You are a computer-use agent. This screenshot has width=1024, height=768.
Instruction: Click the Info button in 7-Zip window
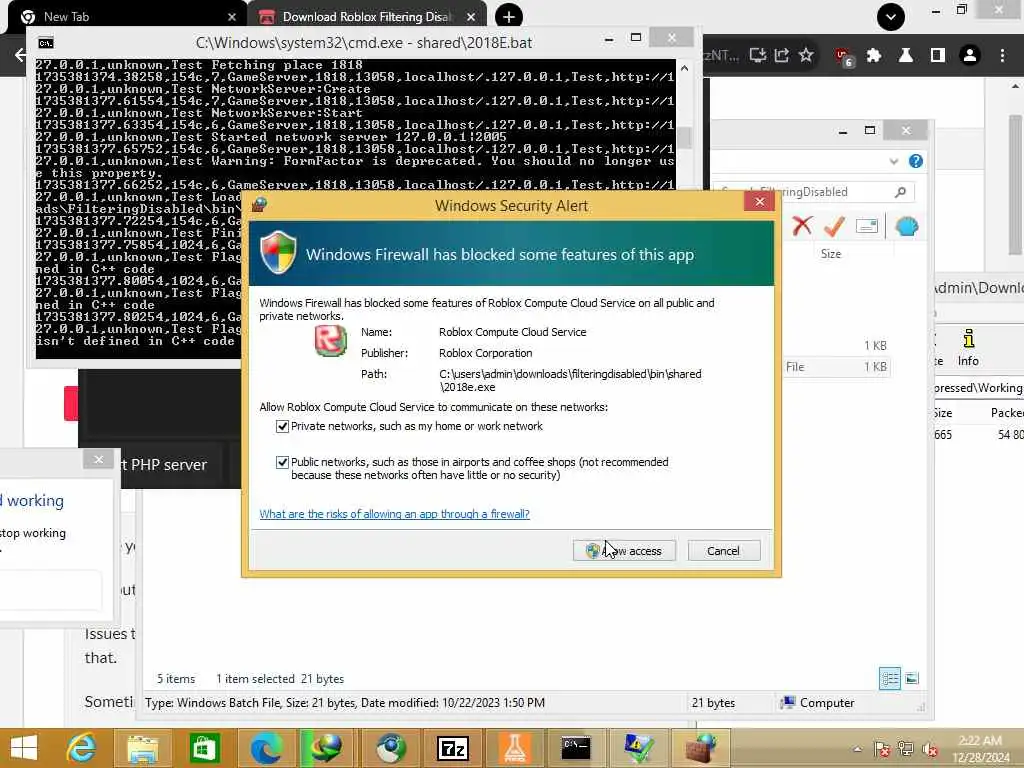pos(968,347)
